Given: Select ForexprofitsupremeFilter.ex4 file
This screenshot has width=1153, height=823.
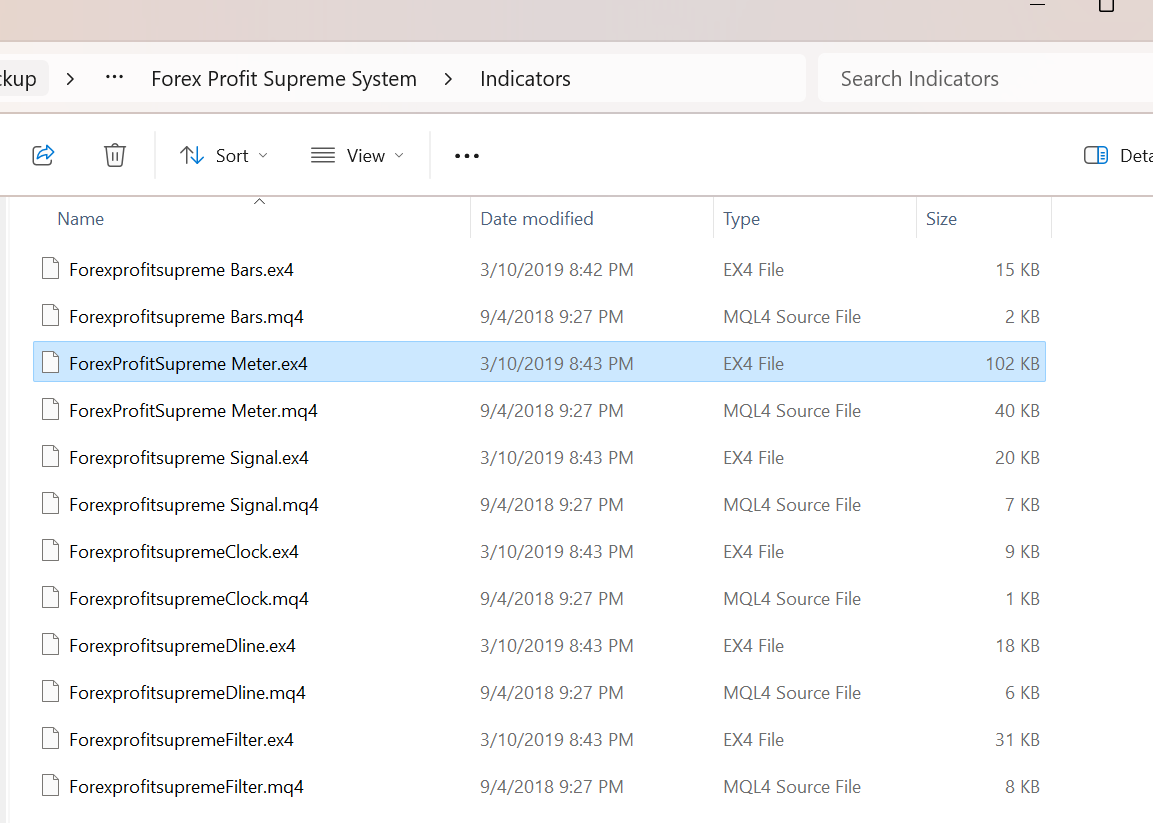Looking at the screenshot, I should [x=540, y=740].
